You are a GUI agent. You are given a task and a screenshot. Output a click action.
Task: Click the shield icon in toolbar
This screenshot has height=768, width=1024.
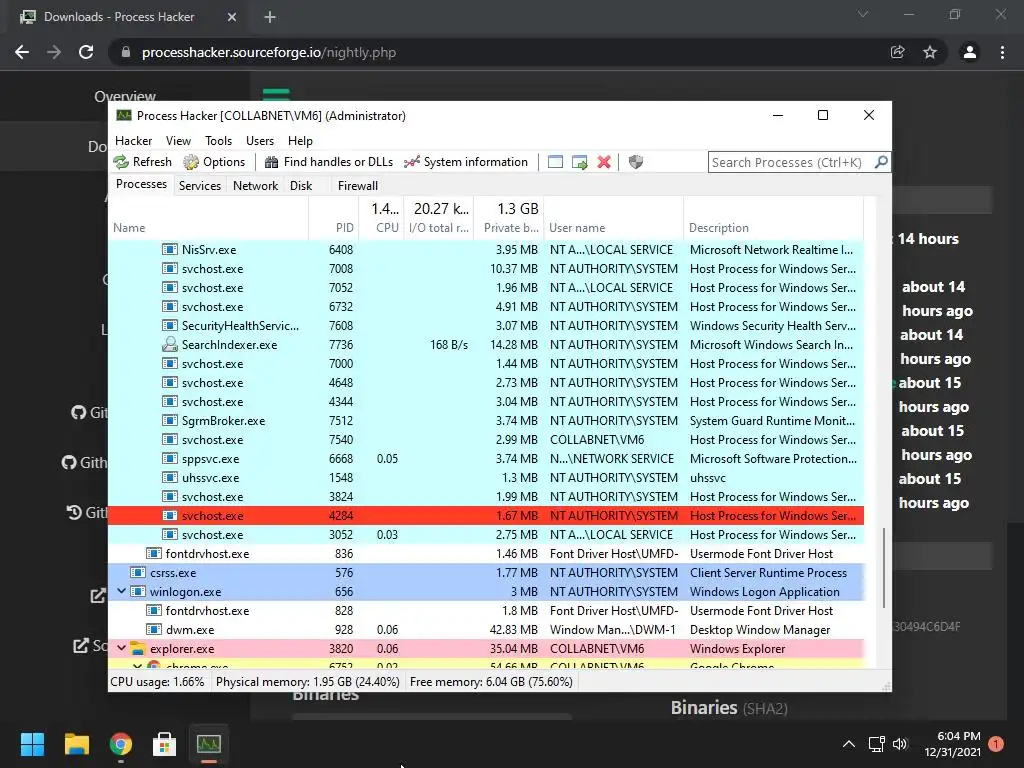pyautogui.click(x=635, y=162)
